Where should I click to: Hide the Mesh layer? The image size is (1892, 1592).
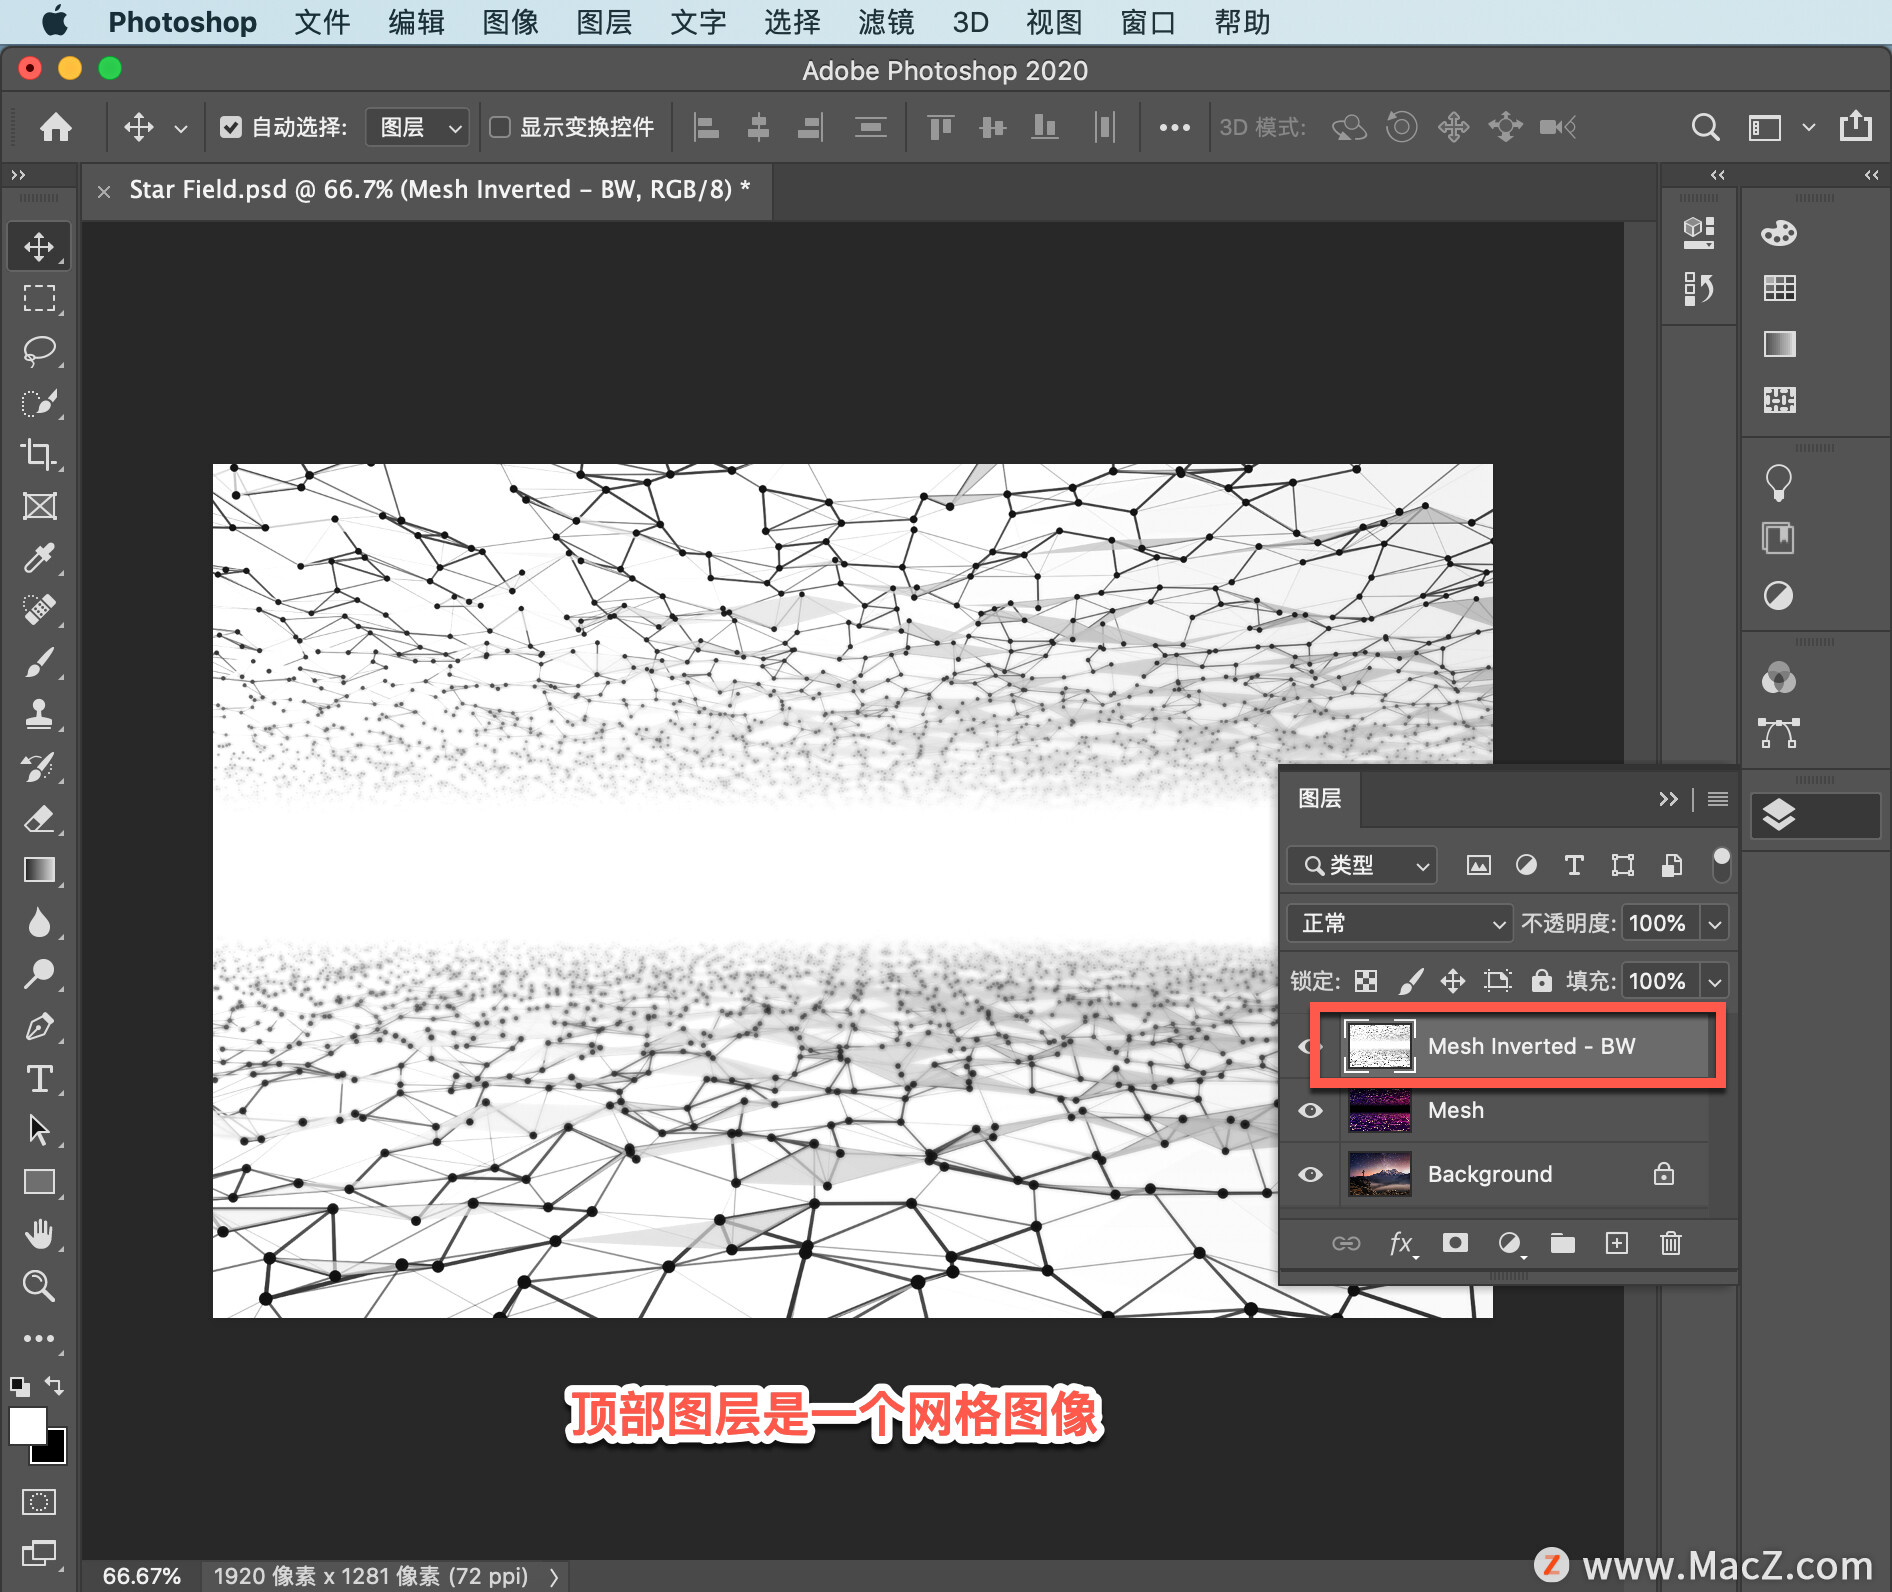pyautogui.click(x=1310, y=1111)
